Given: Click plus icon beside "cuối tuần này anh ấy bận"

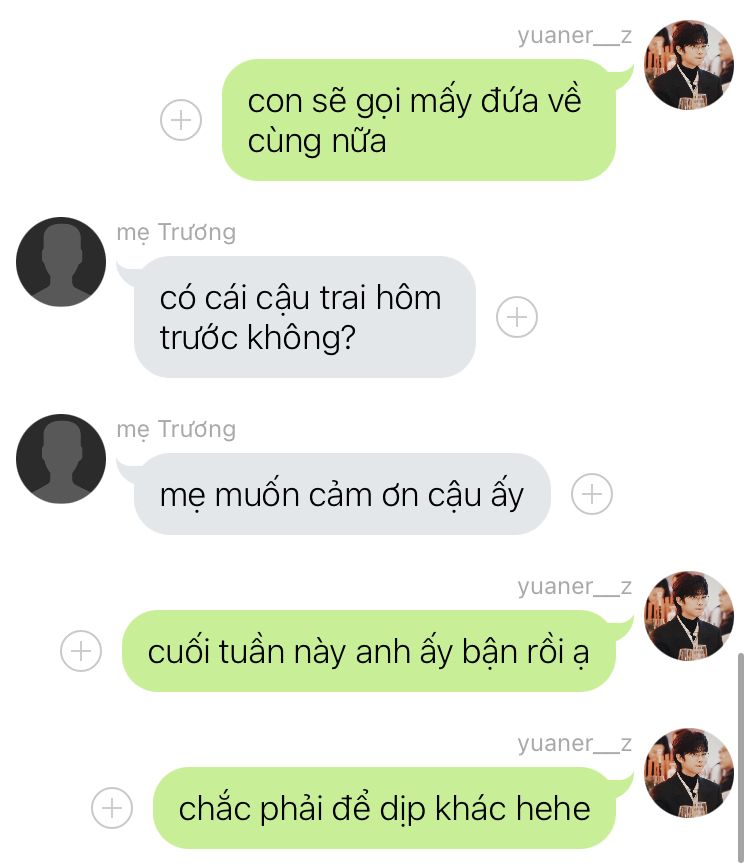Looking at the screenshot, I should (x=81, y=650).
